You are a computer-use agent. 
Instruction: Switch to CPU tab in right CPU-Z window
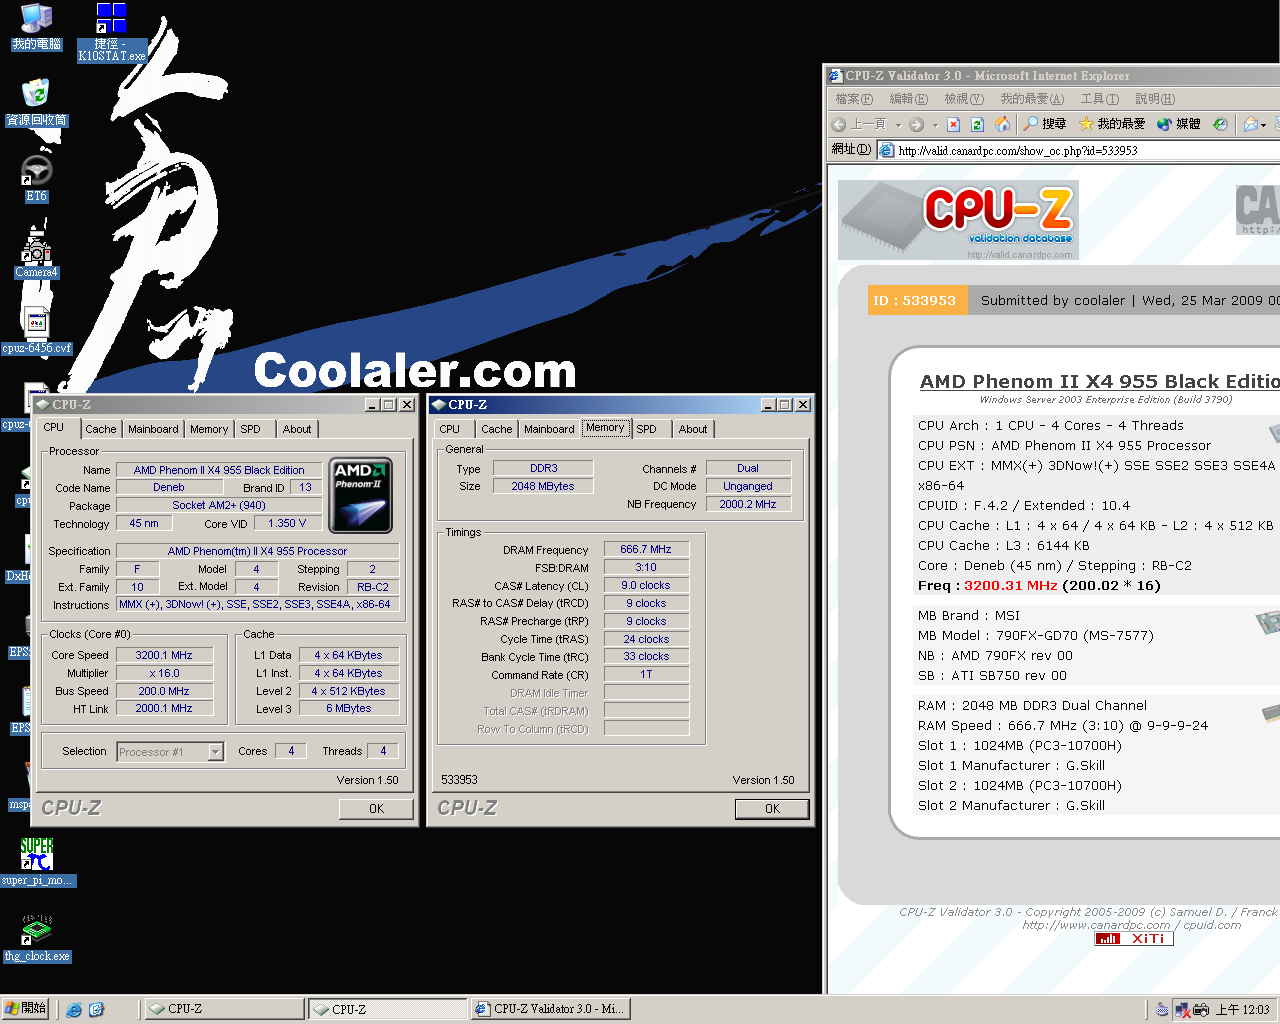450,429
